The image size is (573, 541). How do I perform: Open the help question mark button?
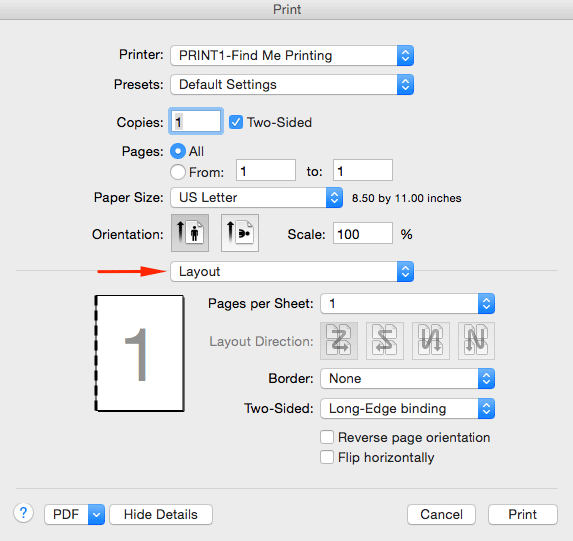point(24,513)
